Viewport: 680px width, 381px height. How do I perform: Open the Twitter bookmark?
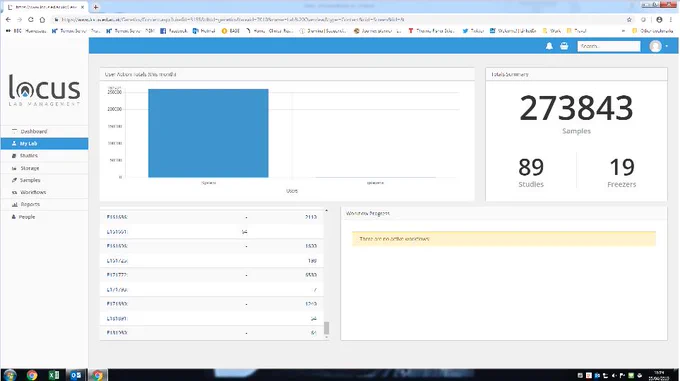(x=473, y=31)
